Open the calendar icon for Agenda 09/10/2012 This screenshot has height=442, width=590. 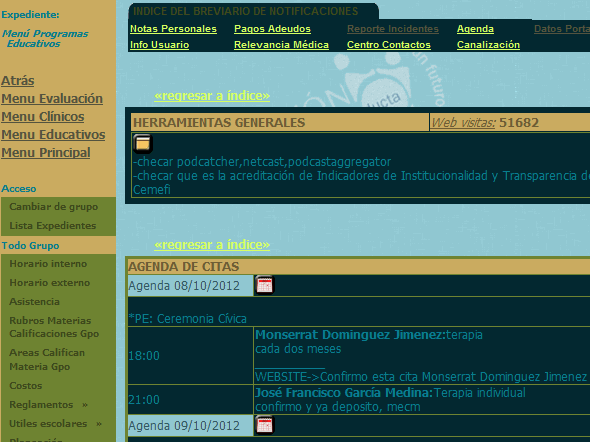(265, 425)
